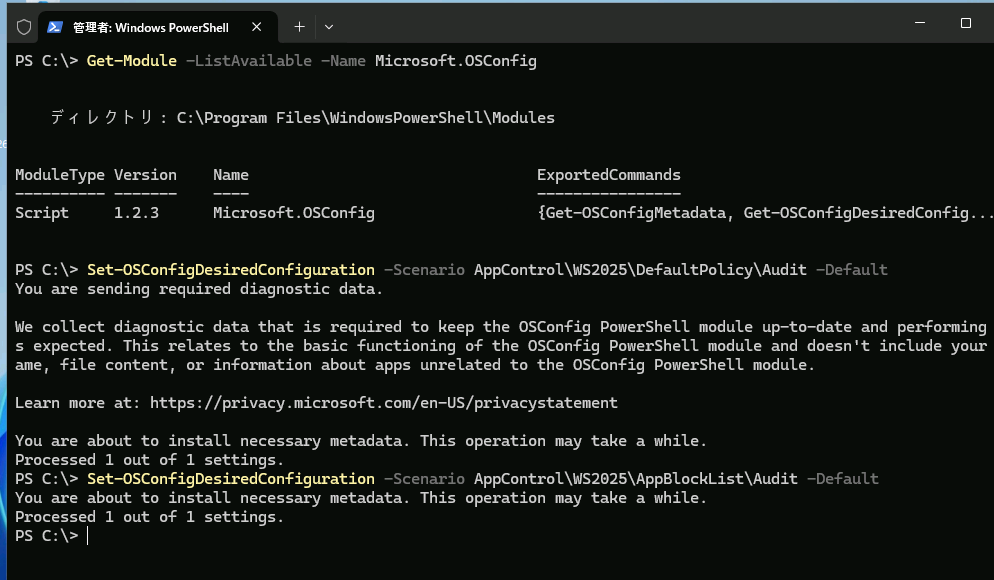Image resolution: width=994 pixels, height=580 pixels.
Task: Click the blinking prompt cursor input line
Action: click(88, 535)
